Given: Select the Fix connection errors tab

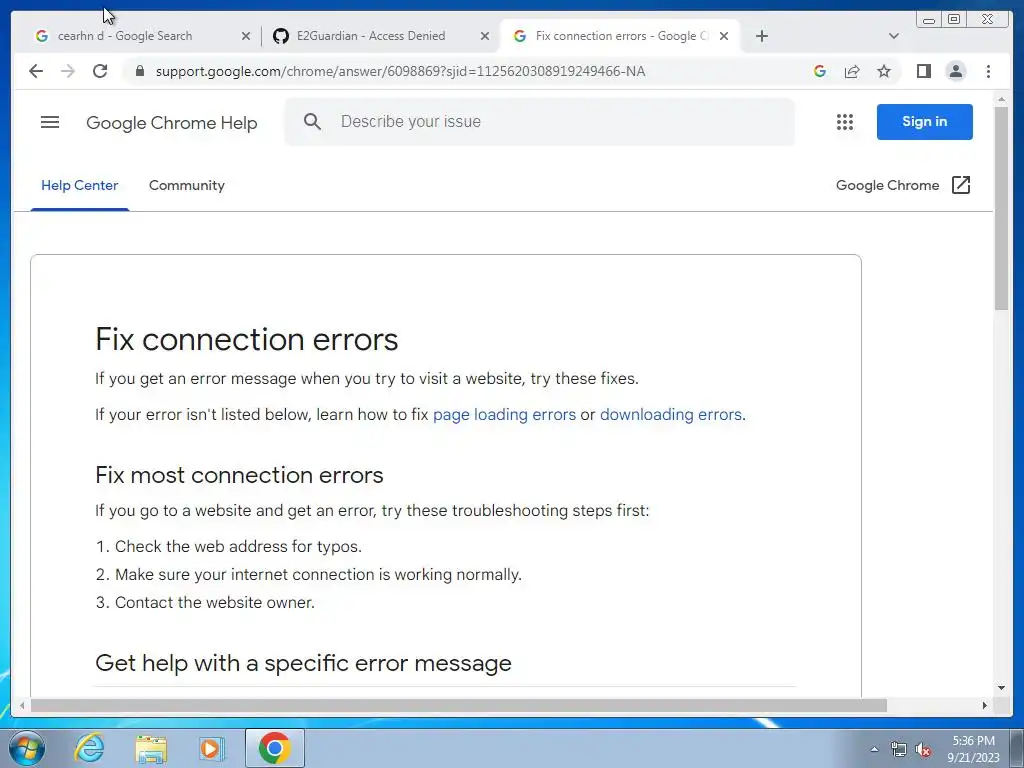Looking at the screenshot, I should click(x=620, y=36).
